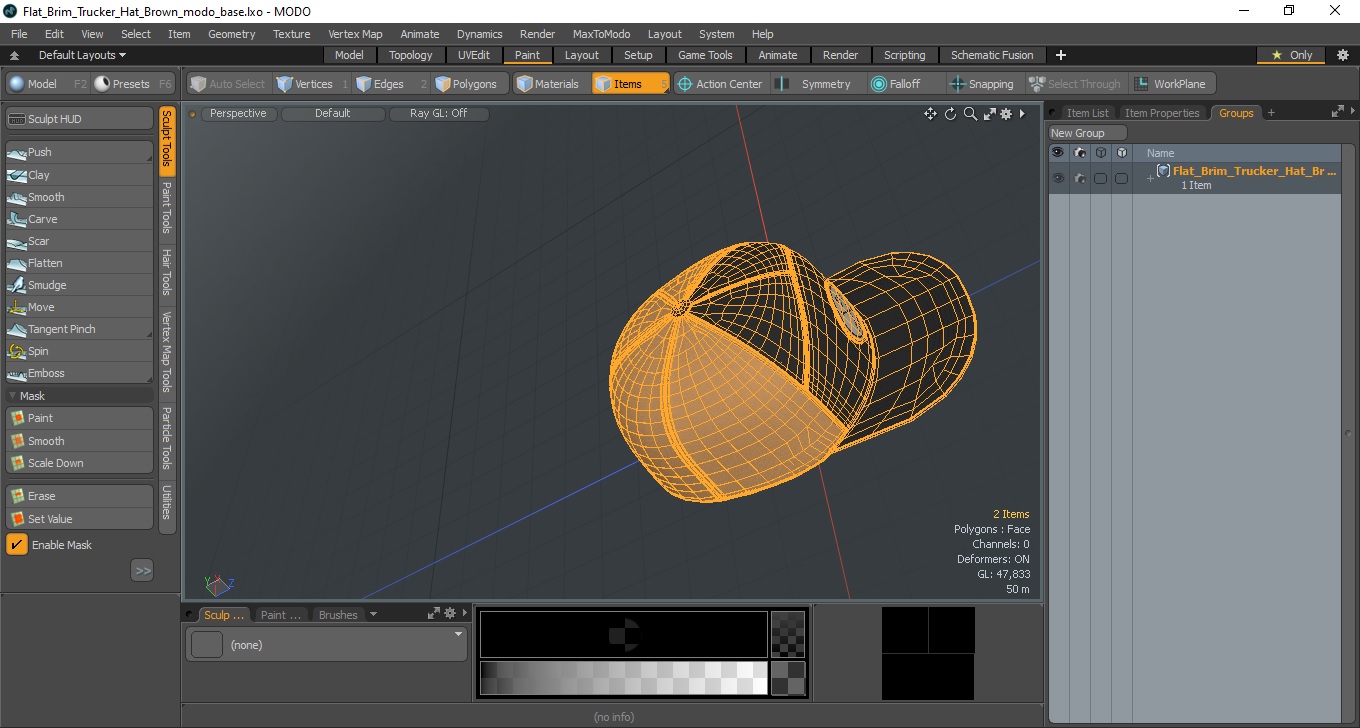Toggle WorkPlane on the toolbar
Screen dimensions: 1360x728
pos(1172,84)
